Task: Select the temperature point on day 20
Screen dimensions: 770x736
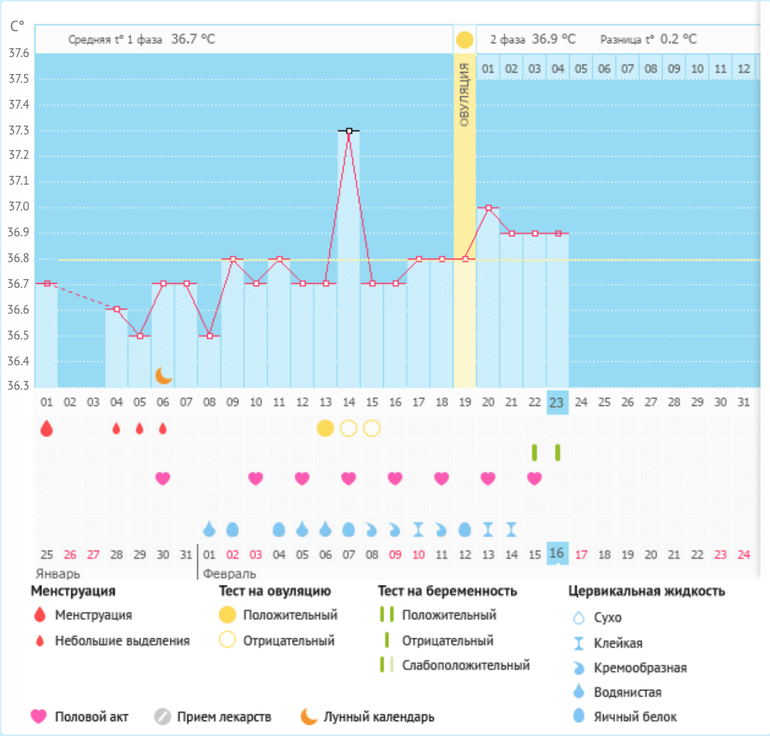Action: pyautogui.click(x=488, y=208)
